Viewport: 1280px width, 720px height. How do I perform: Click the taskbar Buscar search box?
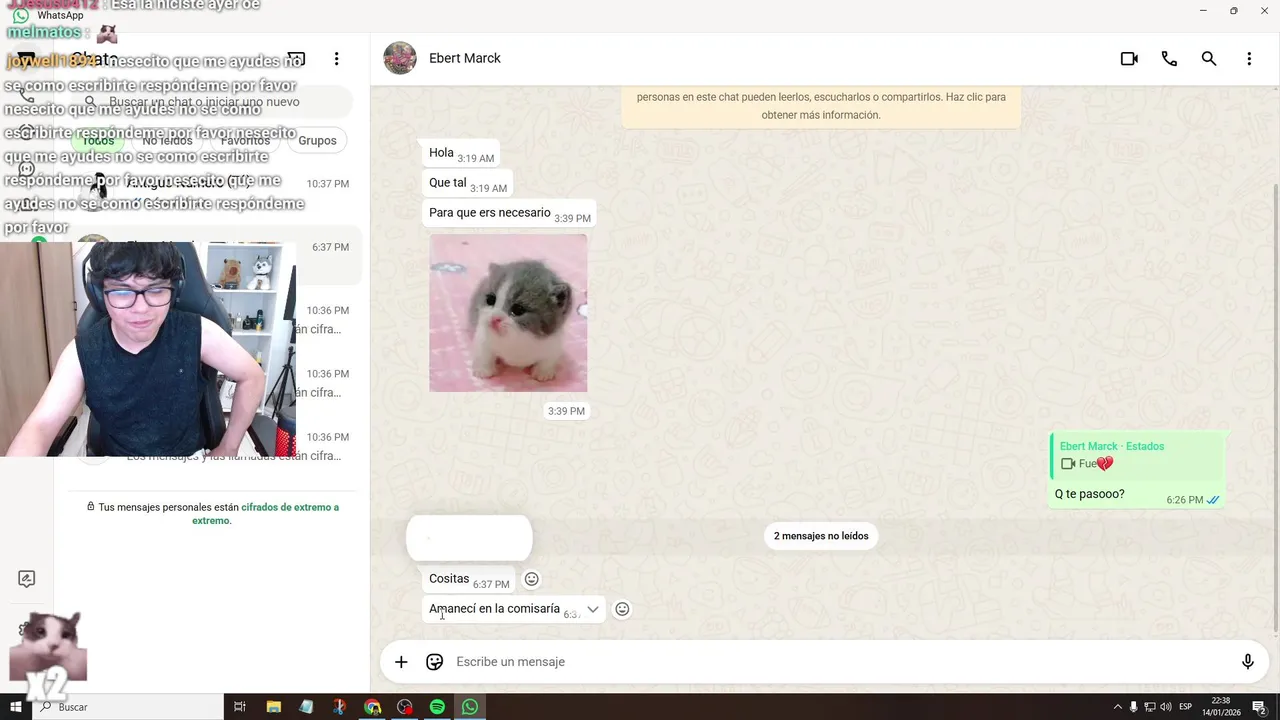(x=128, y=707)
